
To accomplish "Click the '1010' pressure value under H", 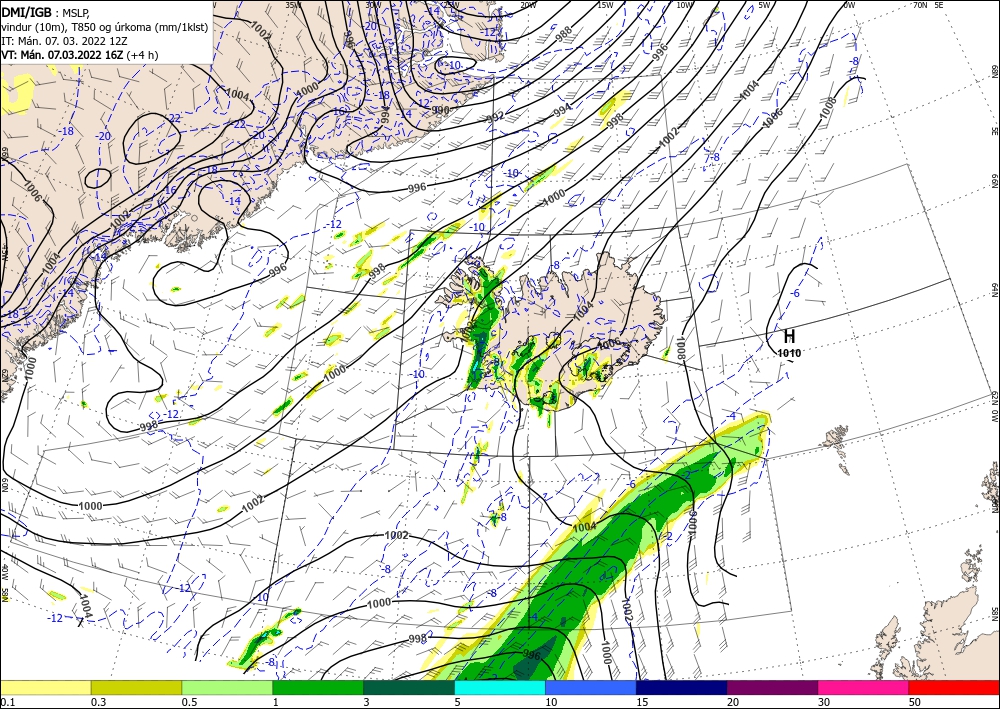I will (790, 353).
